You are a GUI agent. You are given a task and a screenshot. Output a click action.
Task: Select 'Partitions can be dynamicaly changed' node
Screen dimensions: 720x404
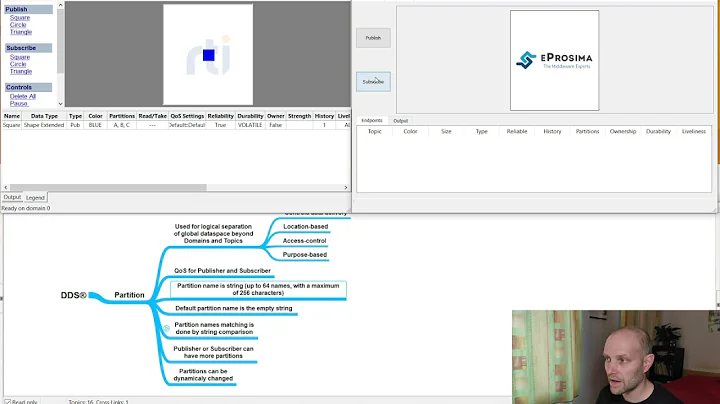point(203,375)
